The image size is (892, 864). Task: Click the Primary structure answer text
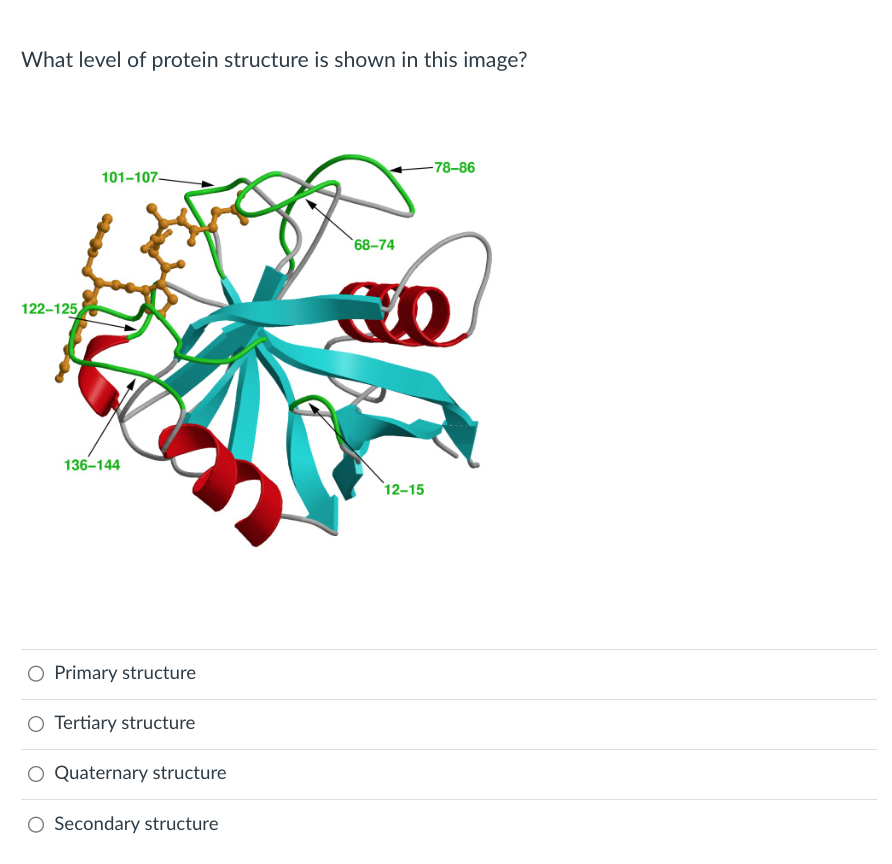tap(125, 673)
